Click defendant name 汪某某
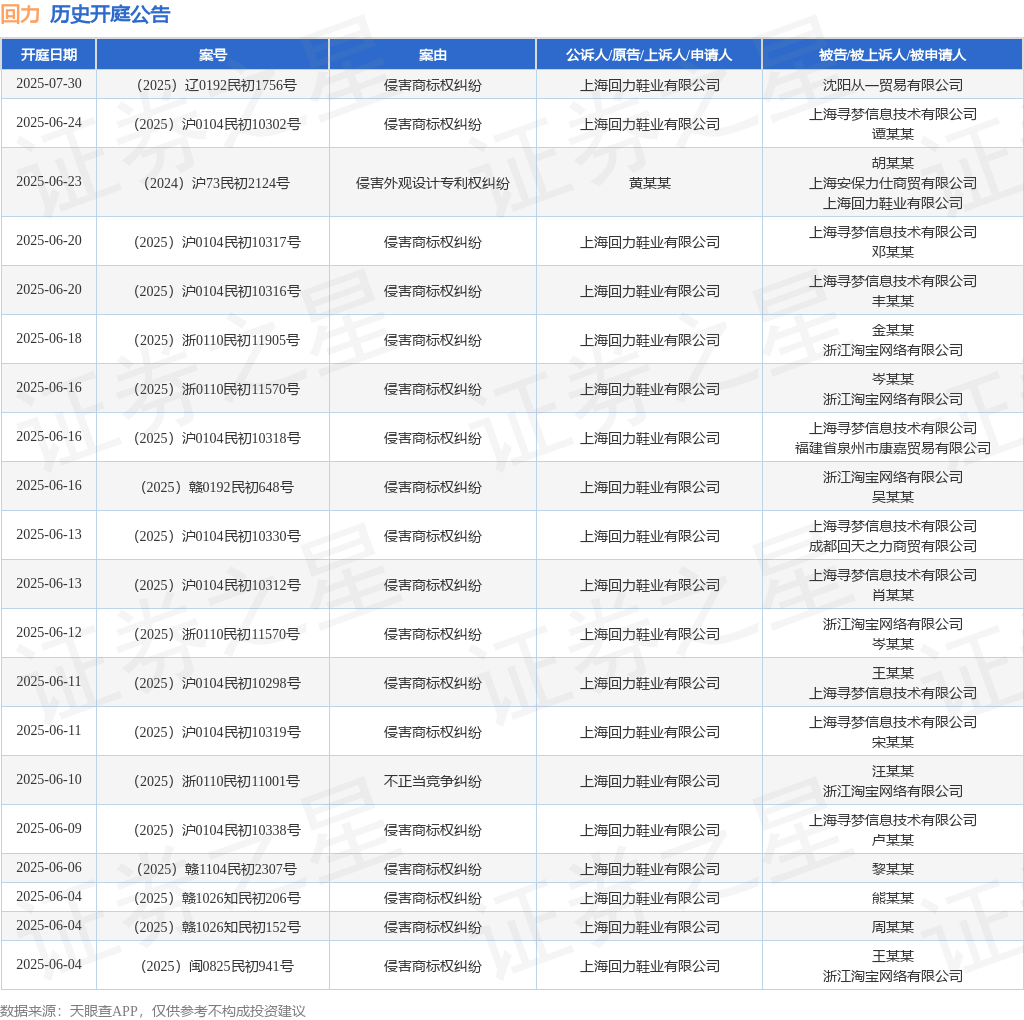The height and width of the screenshot is (1020, 1024). pyautogui.click(x=893, y=771)
